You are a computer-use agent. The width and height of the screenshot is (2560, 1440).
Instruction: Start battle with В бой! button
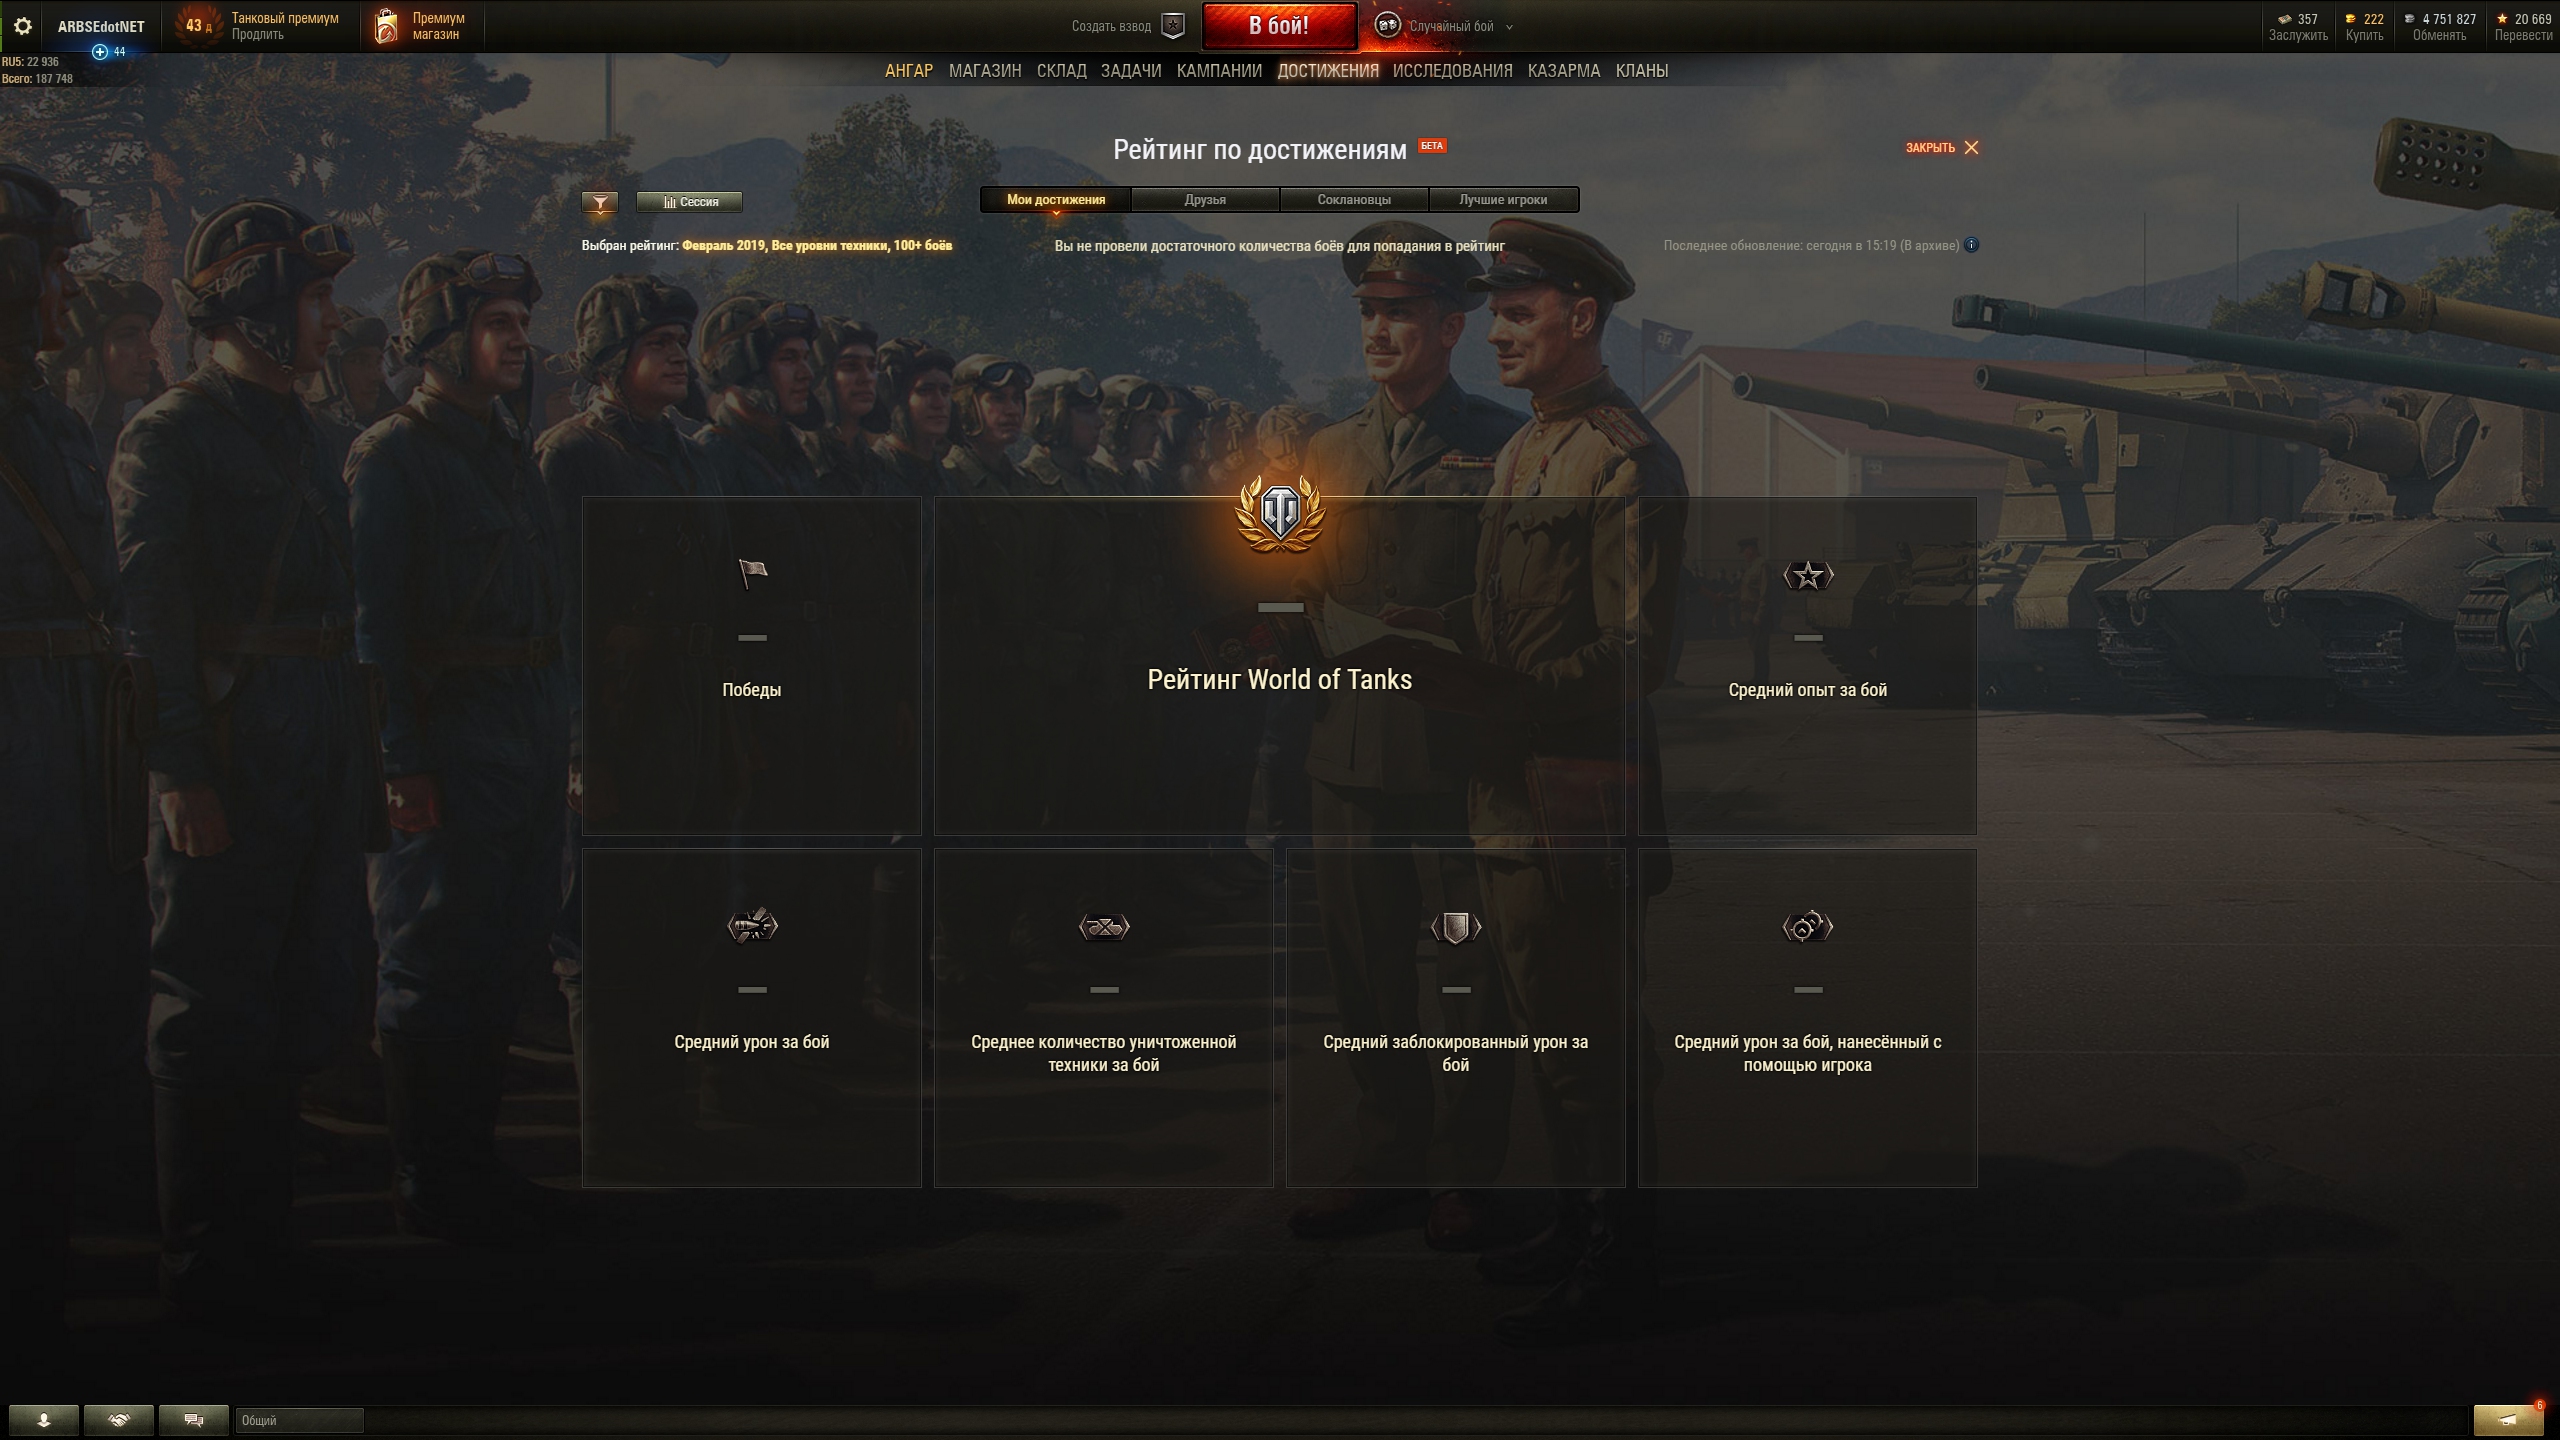pyautogui.click(x=1279, y=26)
